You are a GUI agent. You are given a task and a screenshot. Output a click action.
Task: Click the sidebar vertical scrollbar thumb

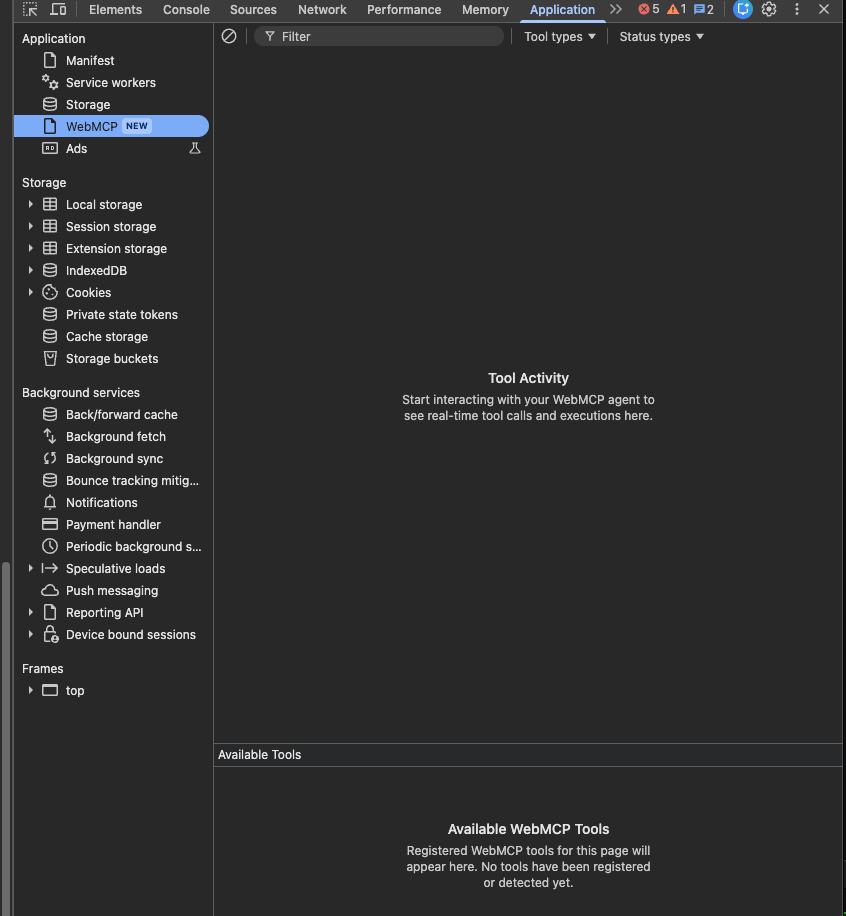point(6,738)
